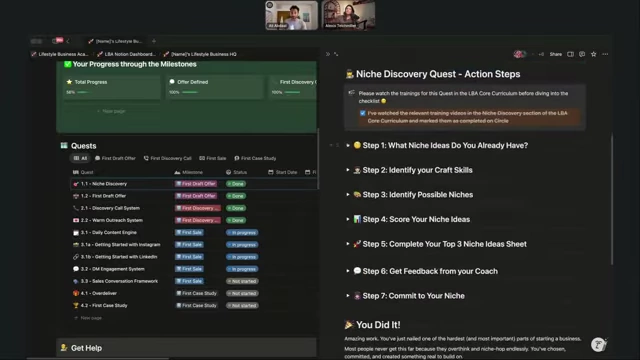Toggle the page layout panel icon
640x360 pixels.
tap(570, 54)
